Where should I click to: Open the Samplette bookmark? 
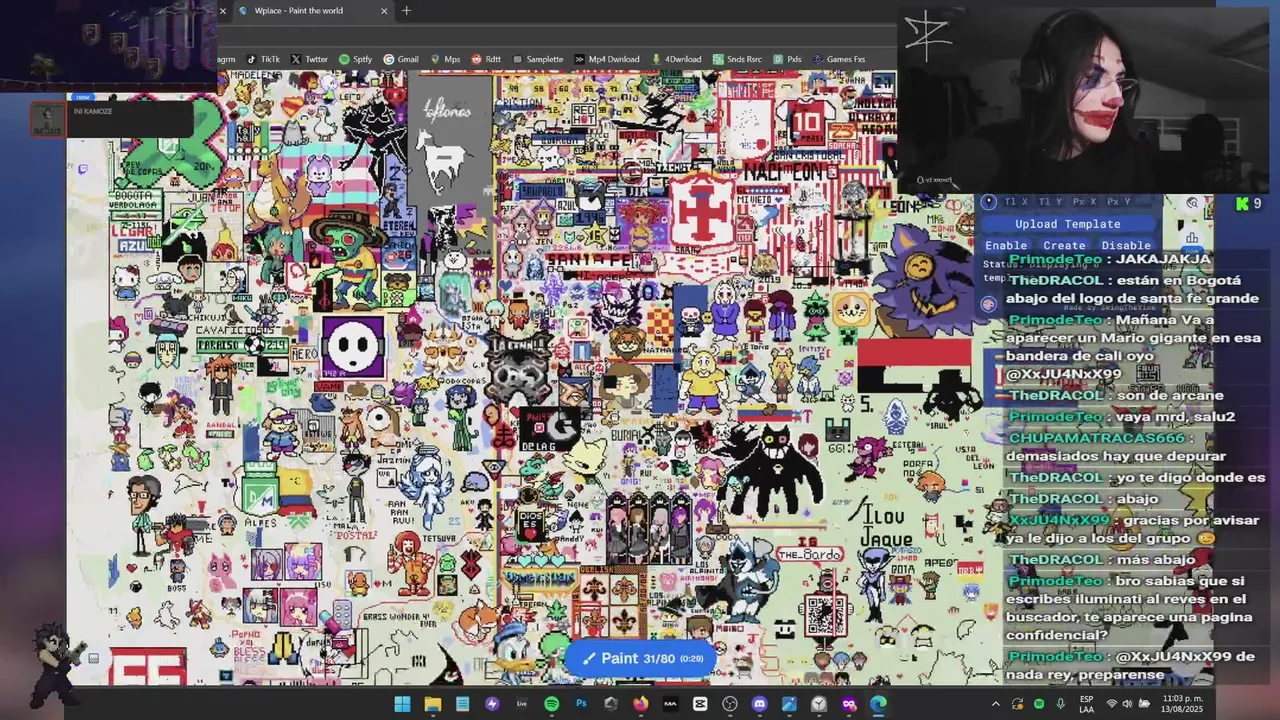click(537, 59)
